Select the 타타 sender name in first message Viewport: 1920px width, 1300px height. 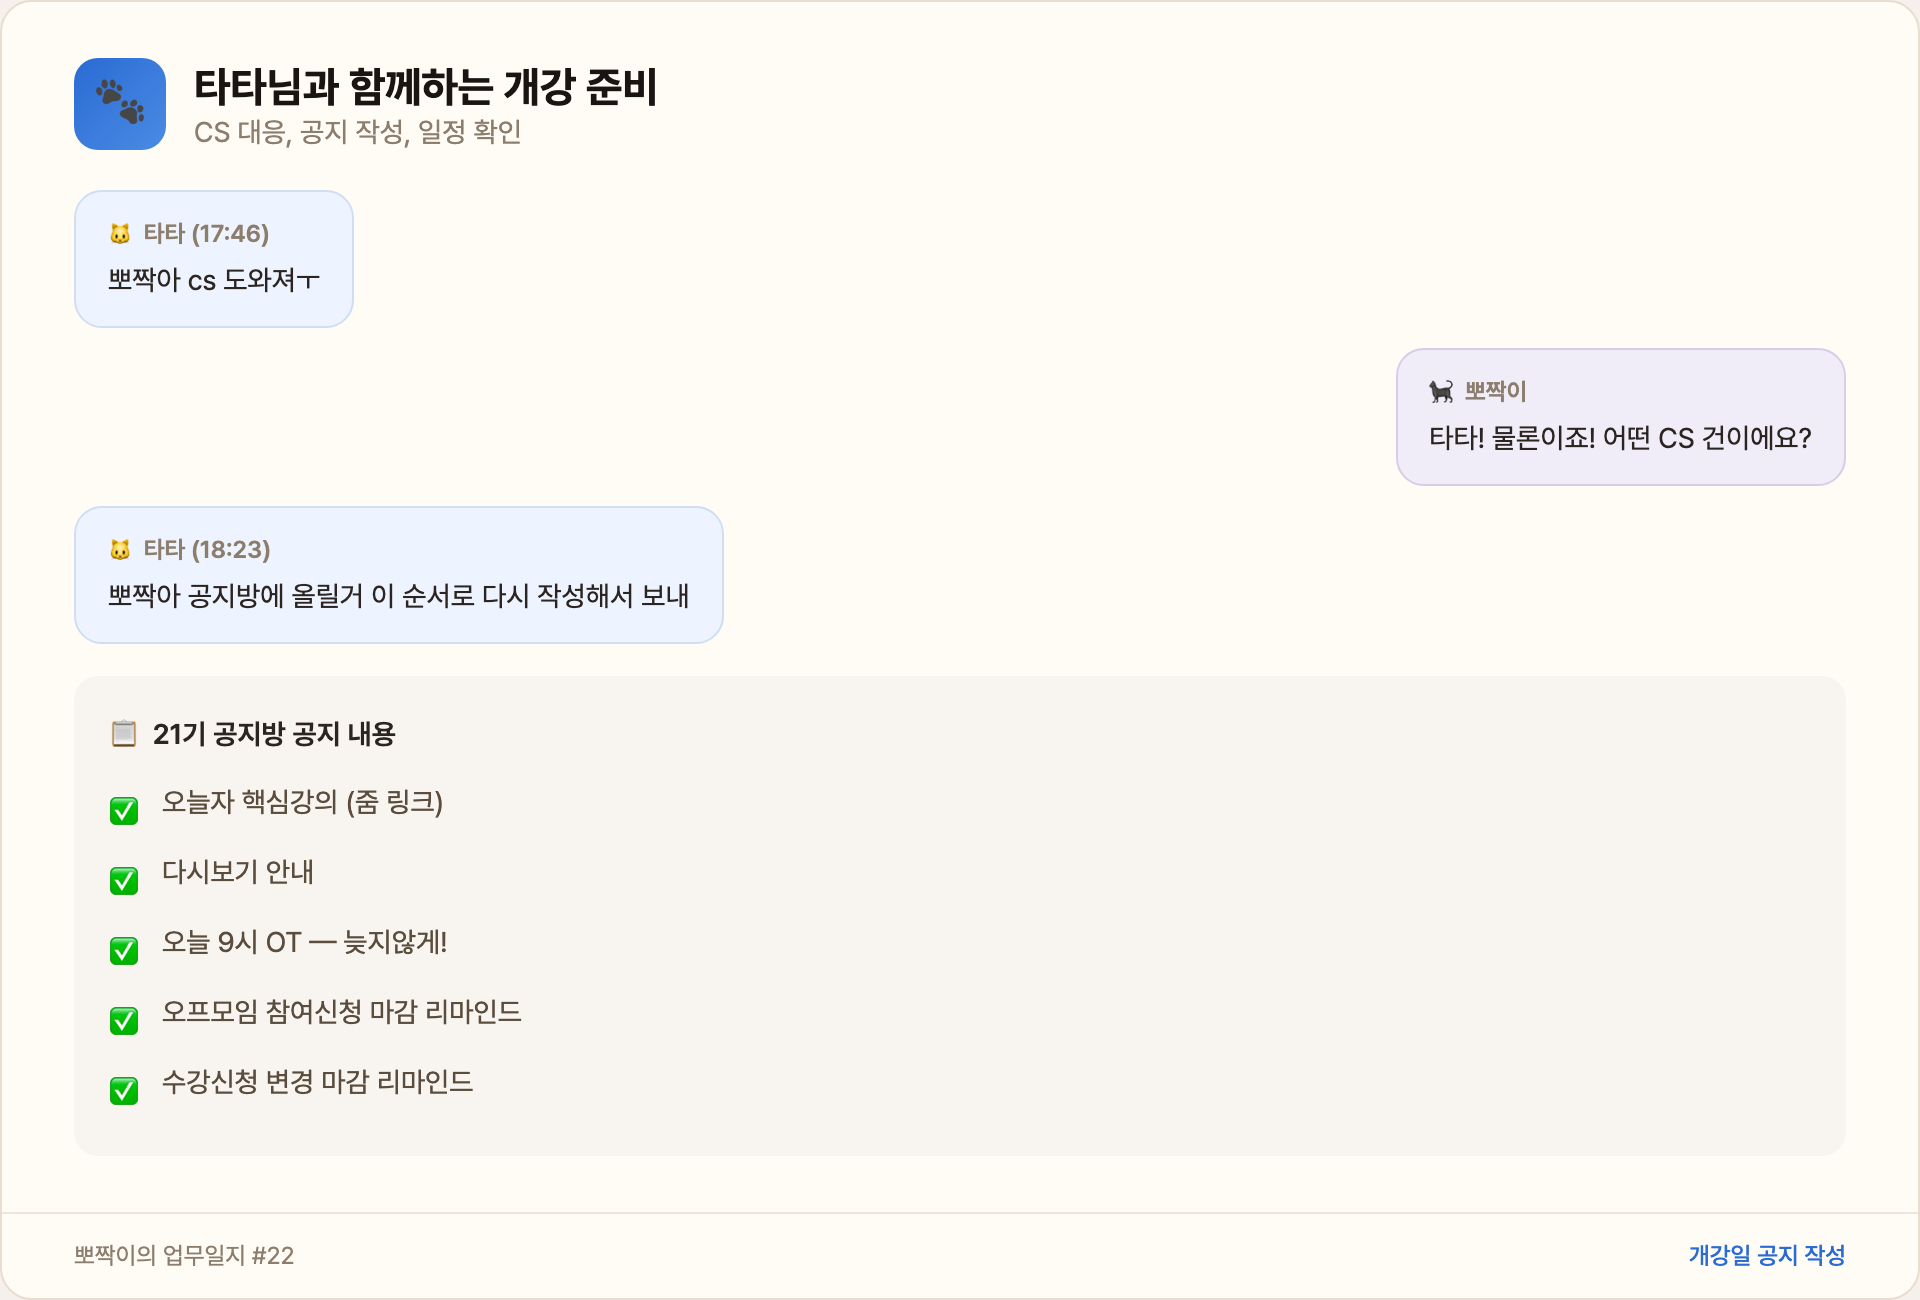coord(165,233)
